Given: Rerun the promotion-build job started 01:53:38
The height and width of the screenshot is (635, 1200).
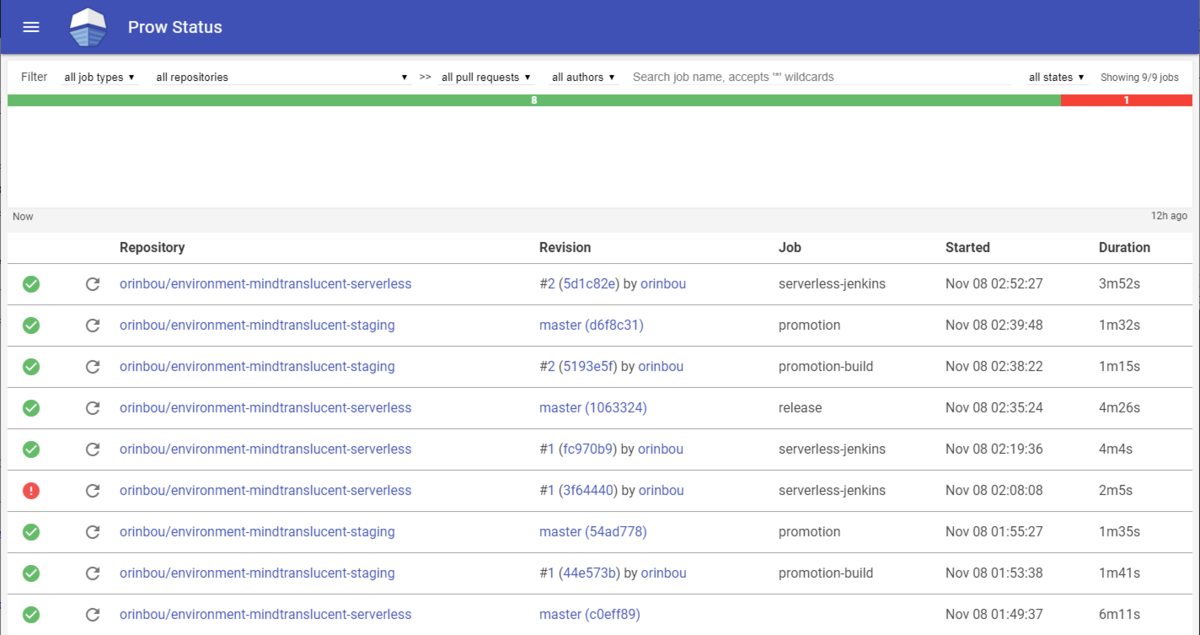Looking at the screenshot, I should 93,573.
